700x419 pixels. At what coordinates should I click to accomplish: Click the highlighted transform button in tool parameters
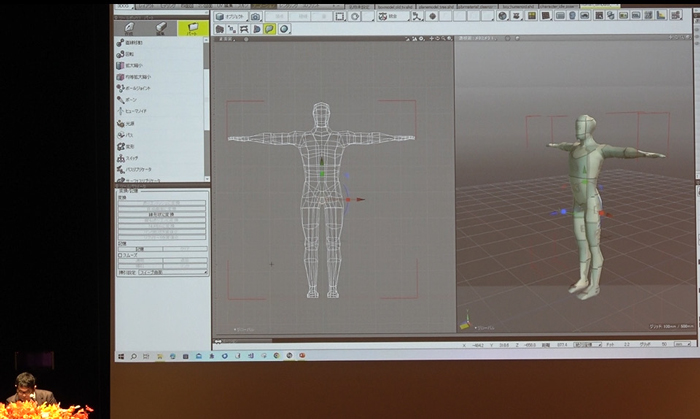click(161, 216)
